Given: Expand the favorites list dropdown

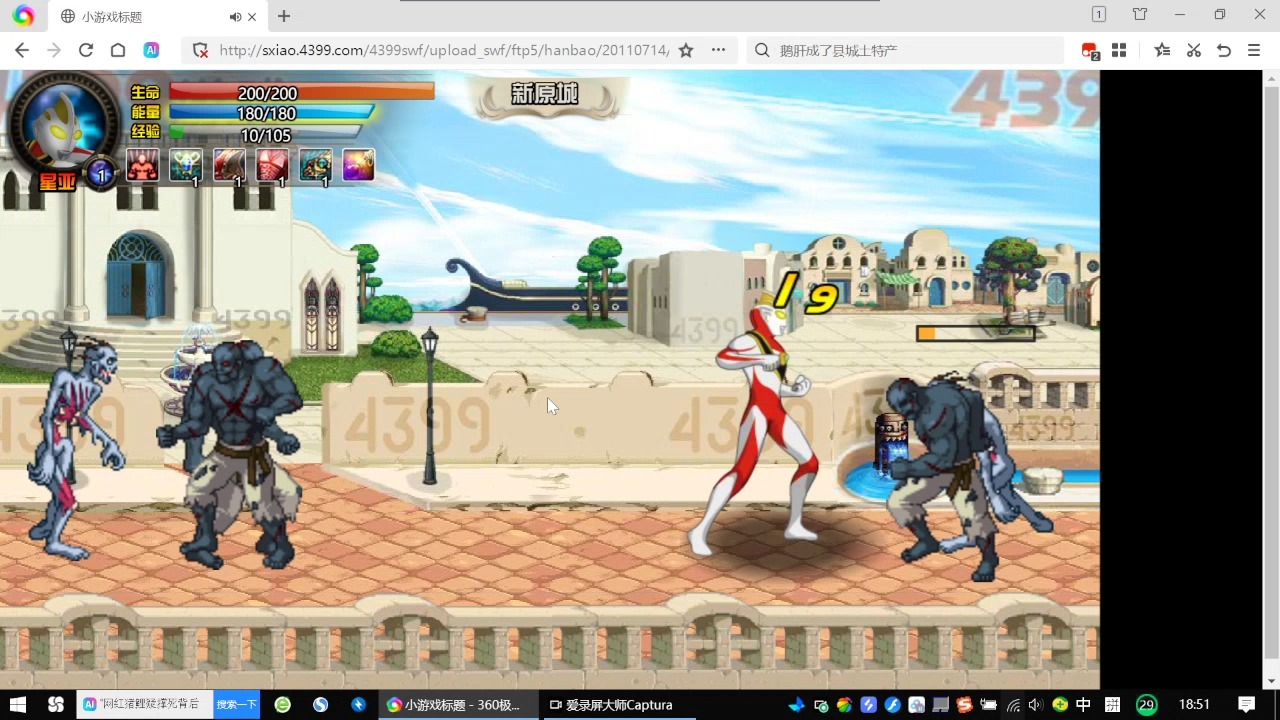Looking at the screenshot, I should tap(1161, 50).
